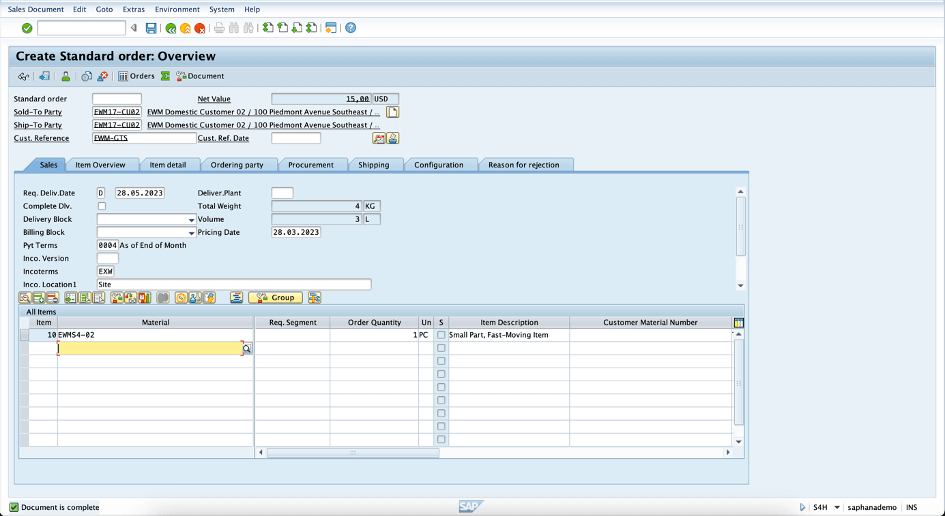Open the S4H system dropdown arrow in status bar
The height and width of the screenshot is (516, 945).
coord(837,508)
